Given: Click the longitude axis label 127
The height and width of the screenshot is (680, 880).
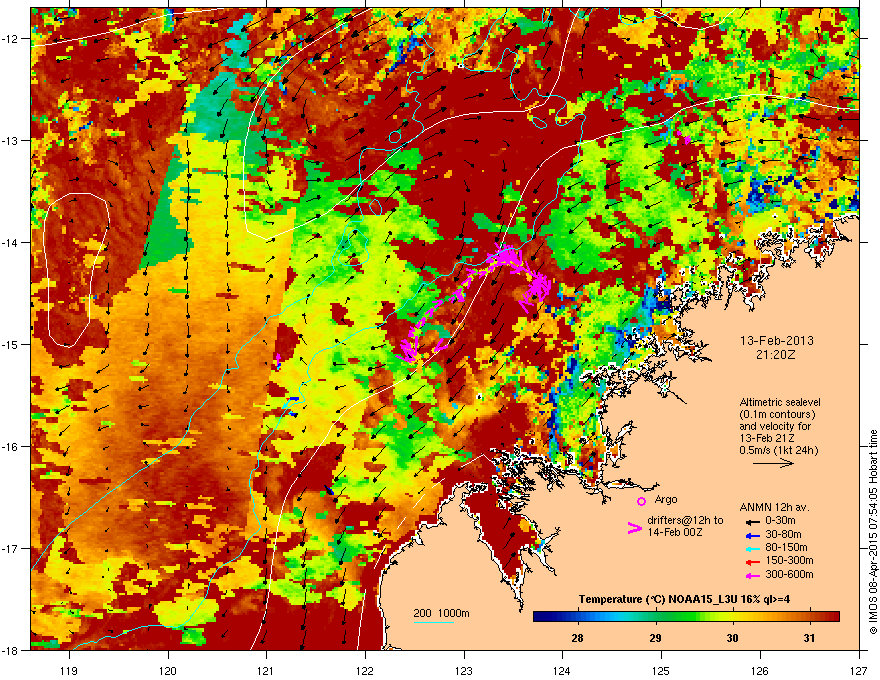Looking at the screenshot, I should [x=859, y=670].
